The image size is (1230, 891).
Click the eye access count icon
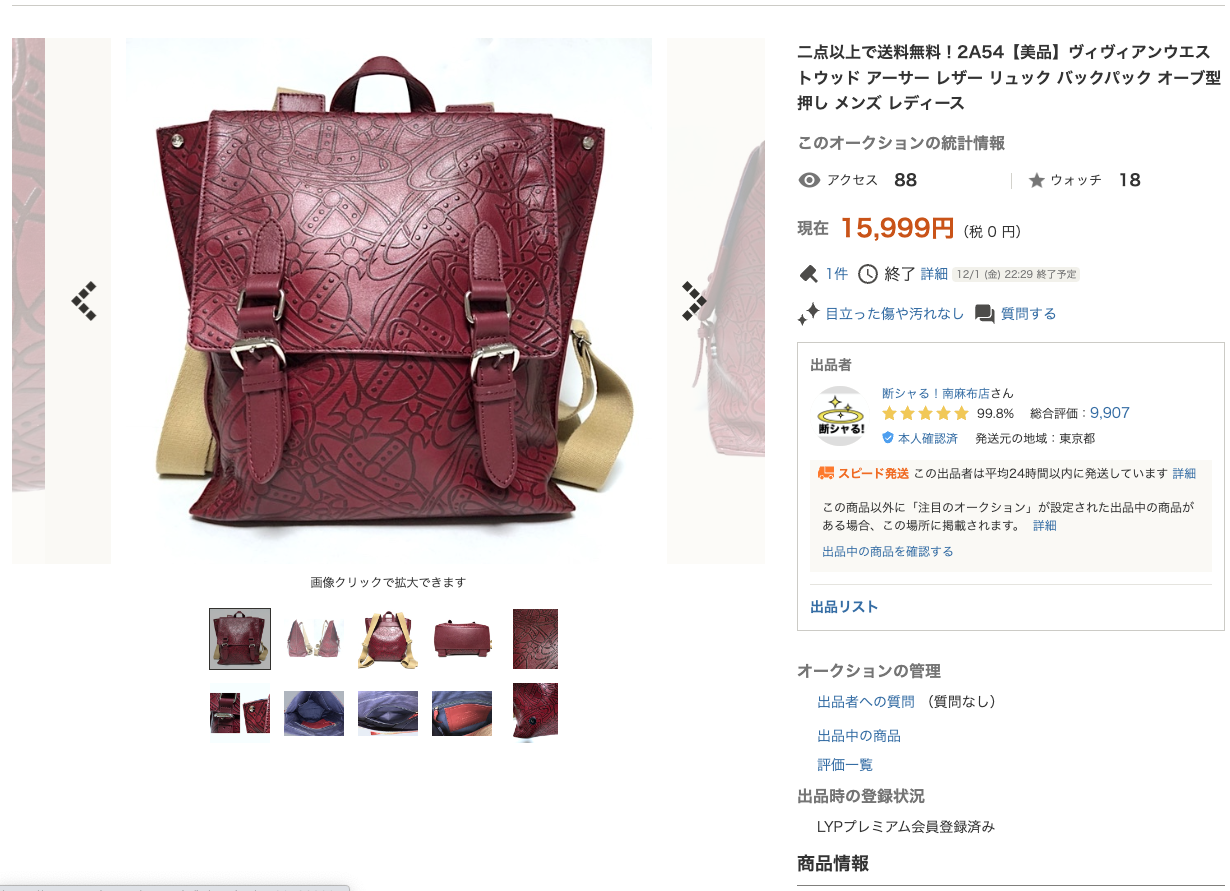(x=809, y=180)
